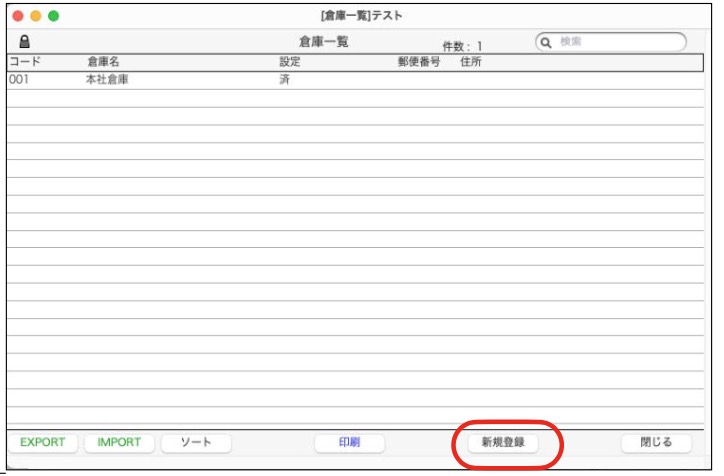Minimize the window with the yellow button

click(x=35, y=16)
